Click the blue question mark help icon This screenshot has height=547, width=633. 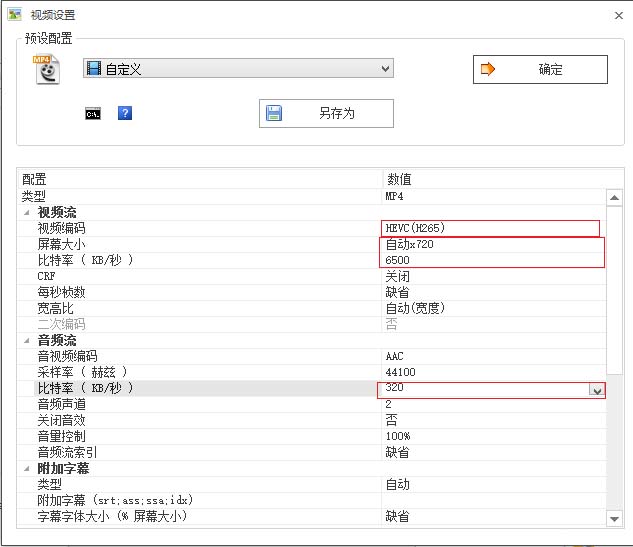125,113
